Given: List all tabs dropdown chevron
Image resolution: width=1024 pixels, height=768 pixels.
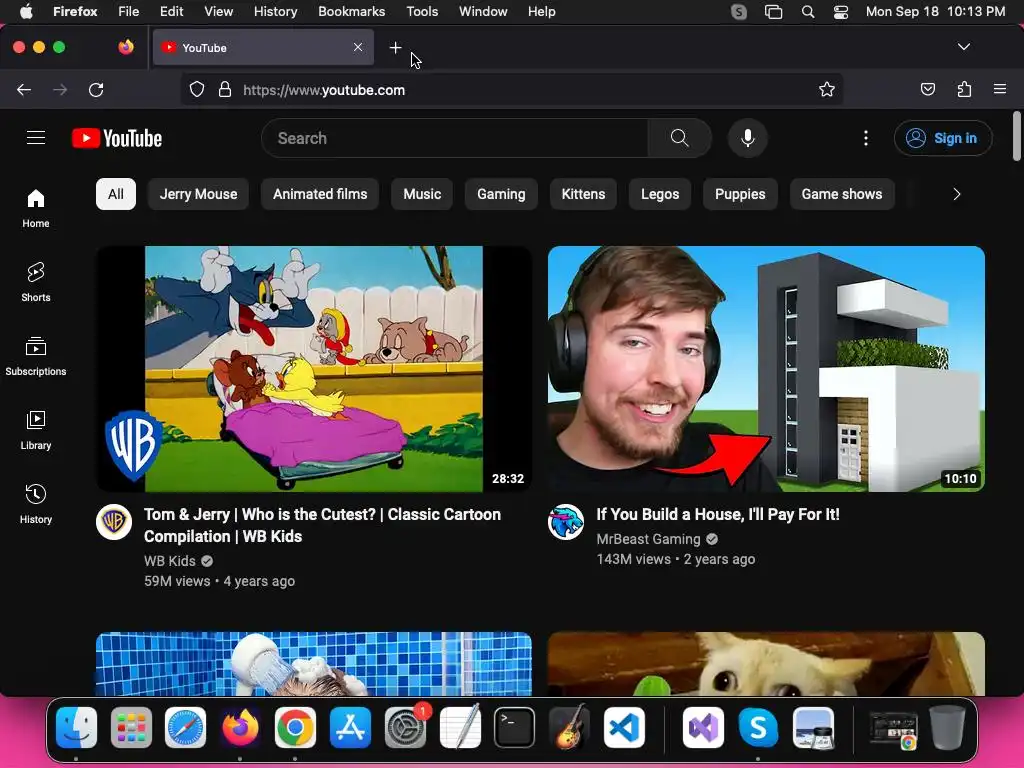Looking at the screenshot, I should point(963,47).
